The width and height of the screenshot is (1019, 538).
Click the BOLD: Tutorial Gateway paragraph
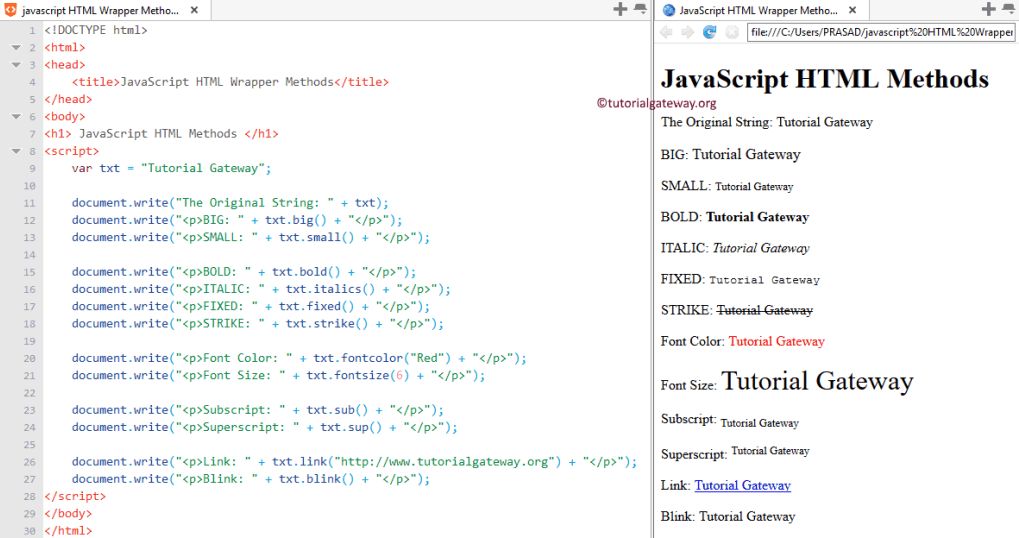(735, 217)
